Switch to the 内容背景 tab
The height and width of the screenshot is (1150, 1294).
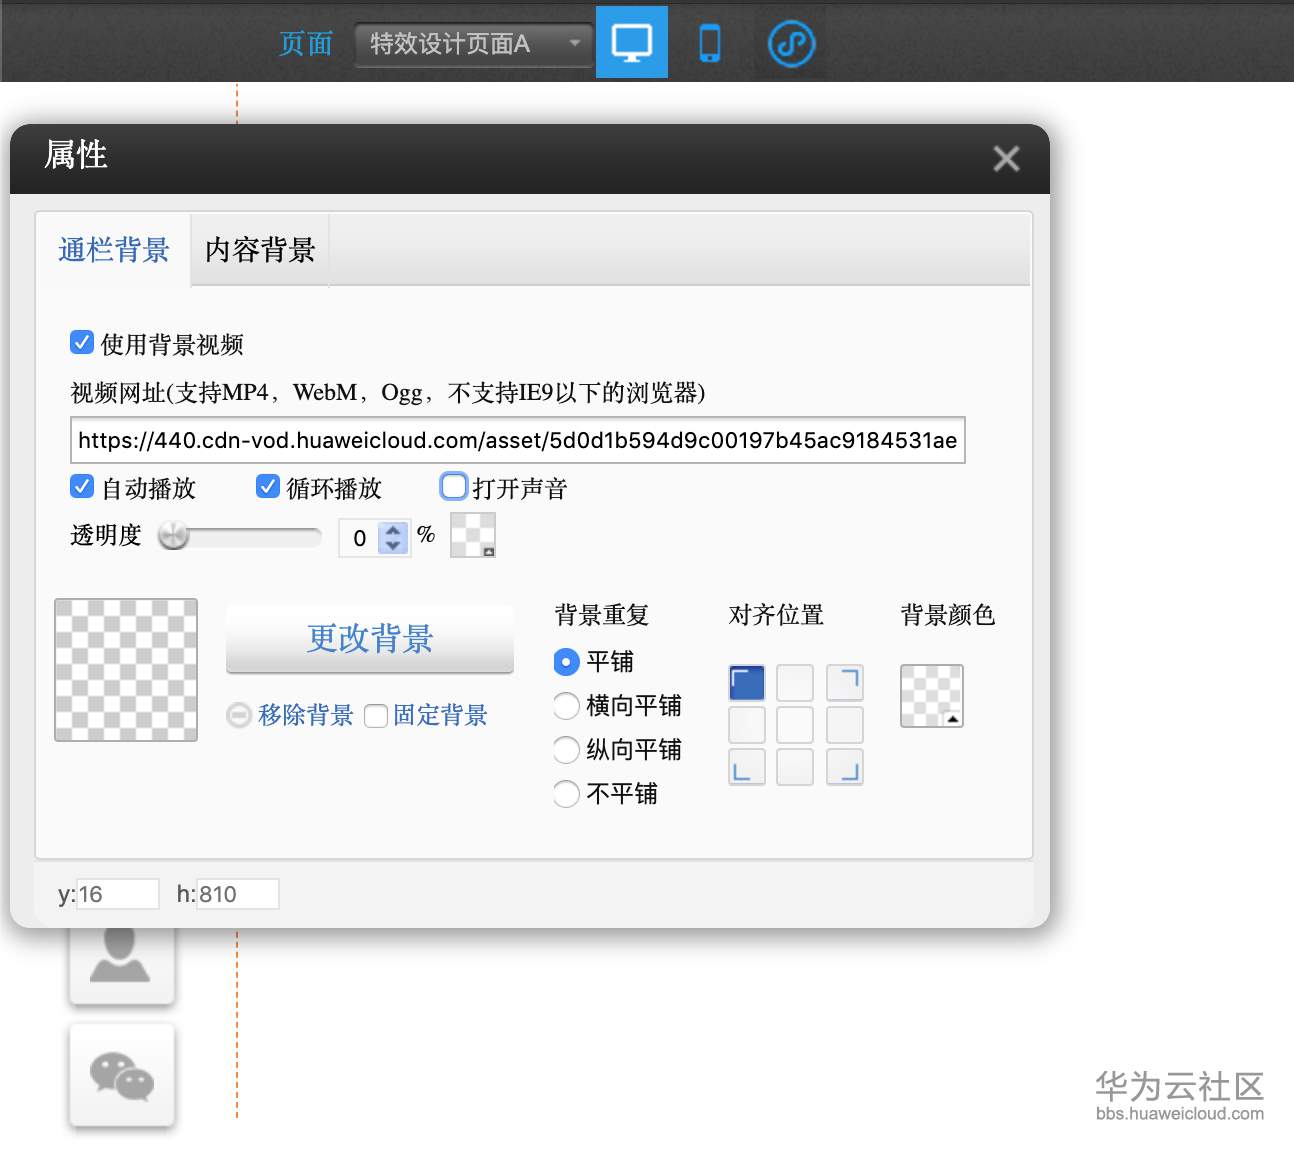pos(260,250)
